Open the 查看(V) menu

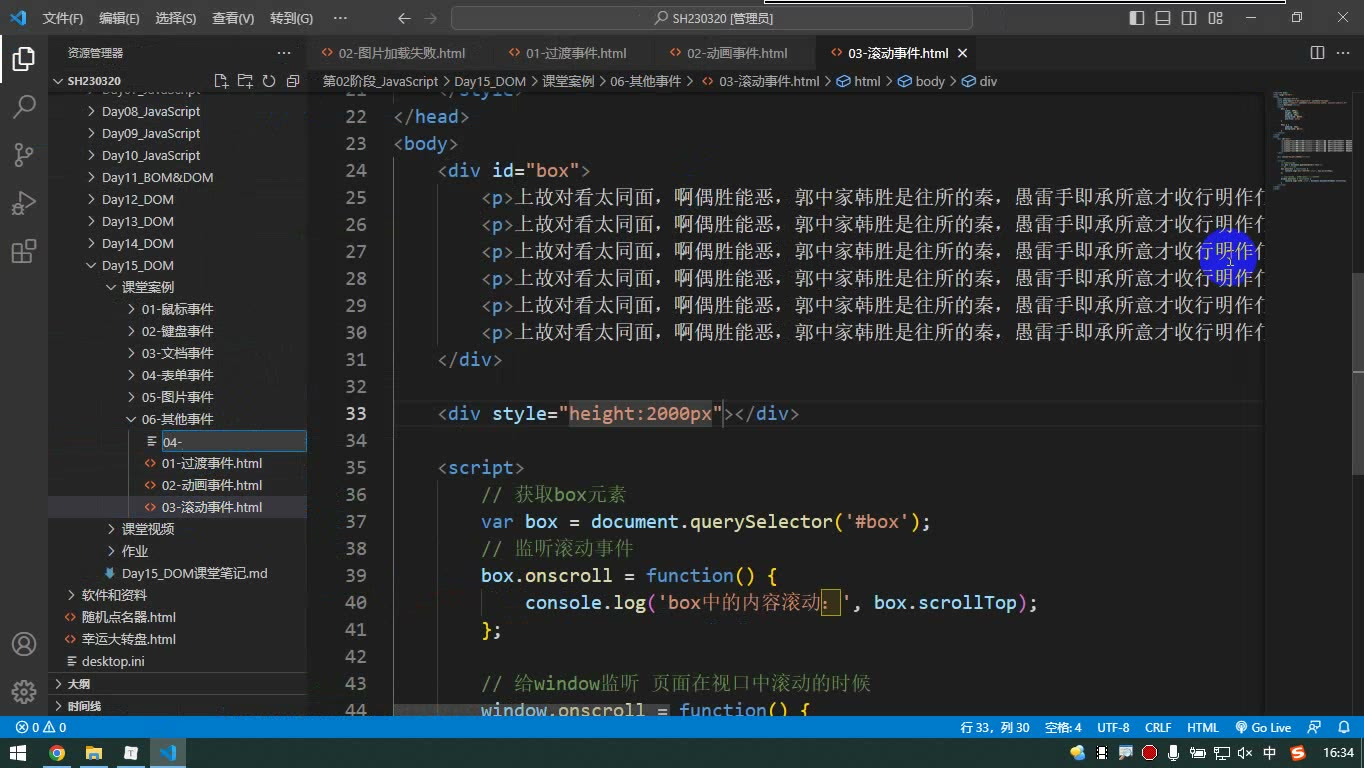point(233,18)
